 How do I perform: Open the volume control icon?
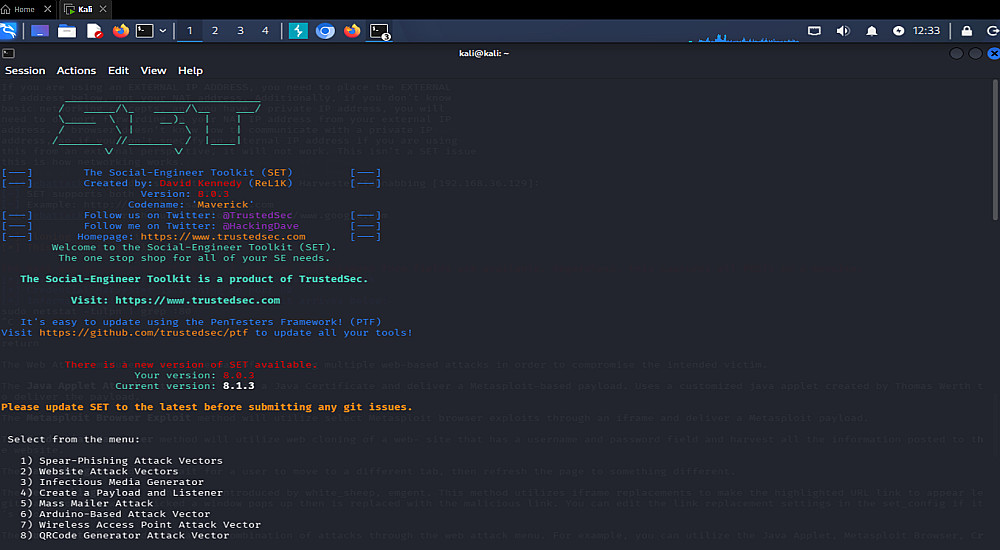pos(843,31)
